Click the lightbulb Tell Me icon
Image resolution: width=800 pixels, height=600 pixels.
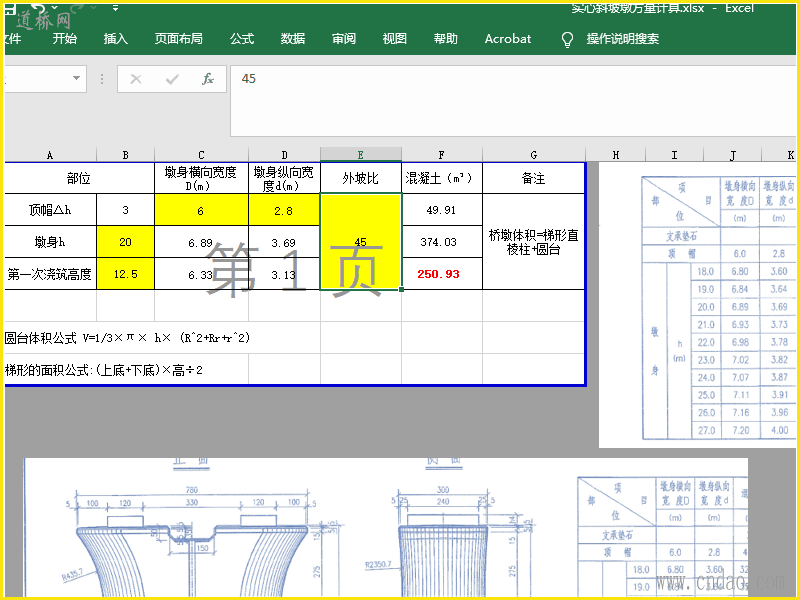point(567,39)
